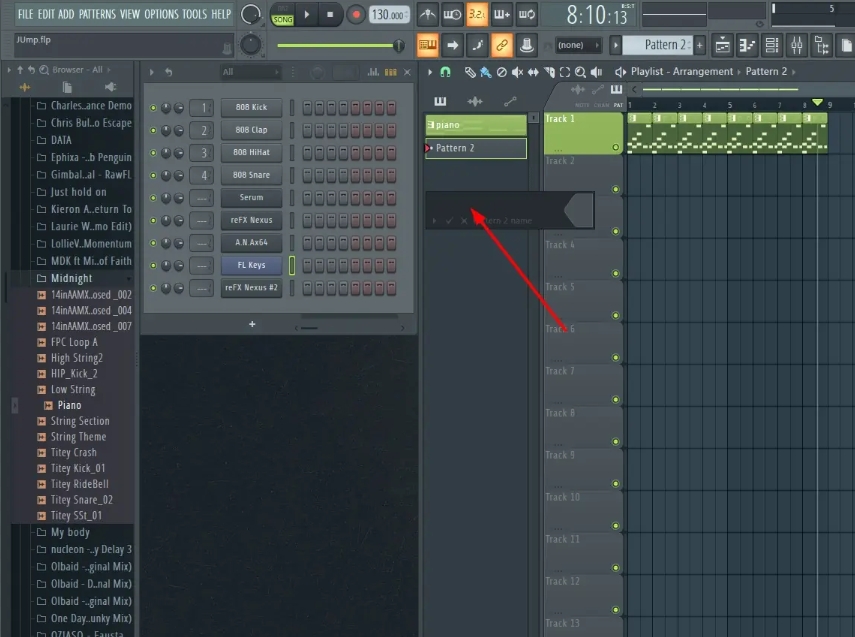855x637 pixels.
Task: Select the Zoom tool in the playlist toolbar
Action: (580, 71)
